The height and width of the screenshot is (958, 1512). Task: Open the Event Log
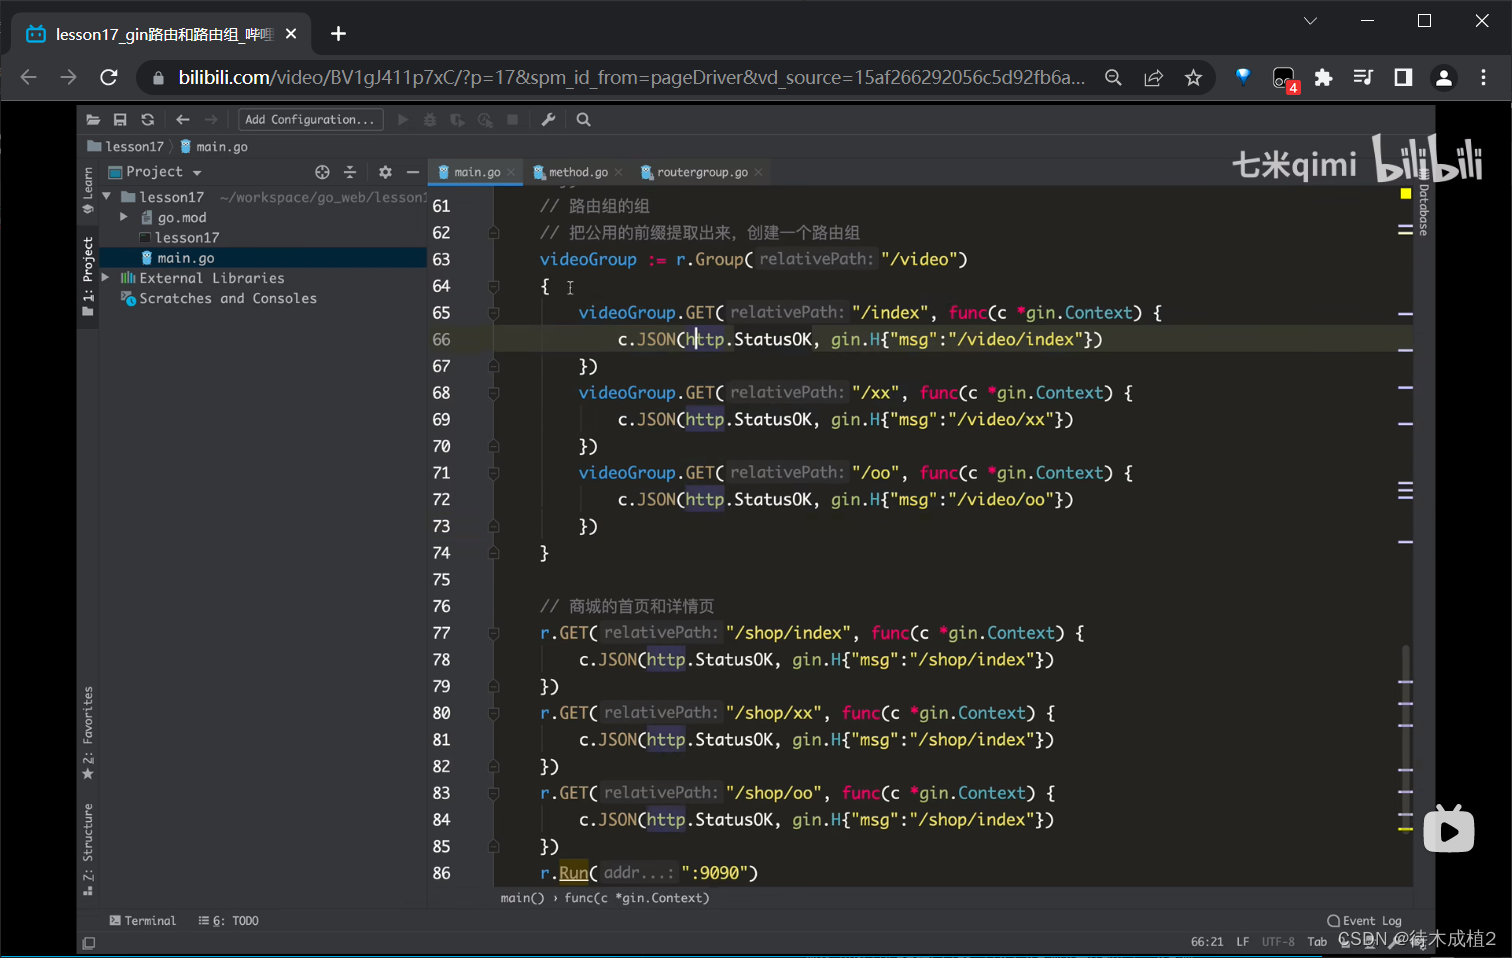coord(1364,921)
